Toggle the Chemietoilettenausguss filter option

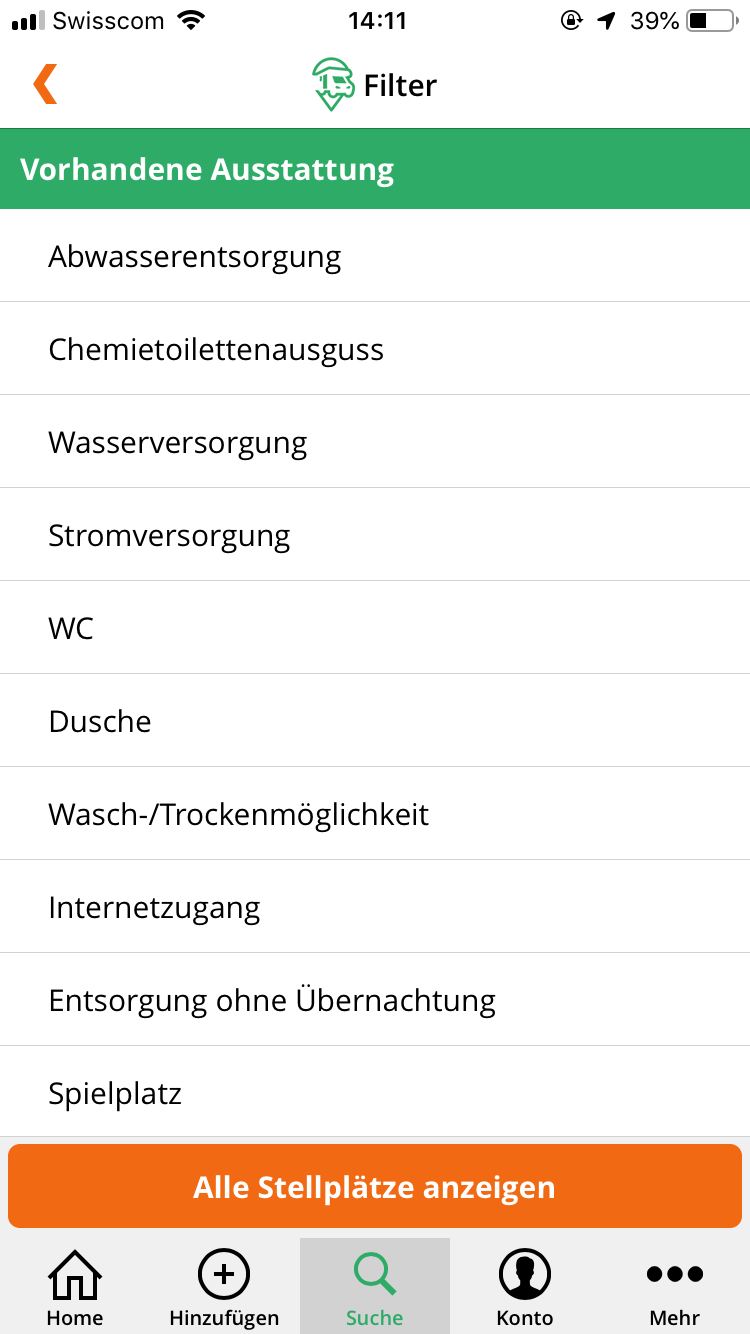[x=375, y=349]
